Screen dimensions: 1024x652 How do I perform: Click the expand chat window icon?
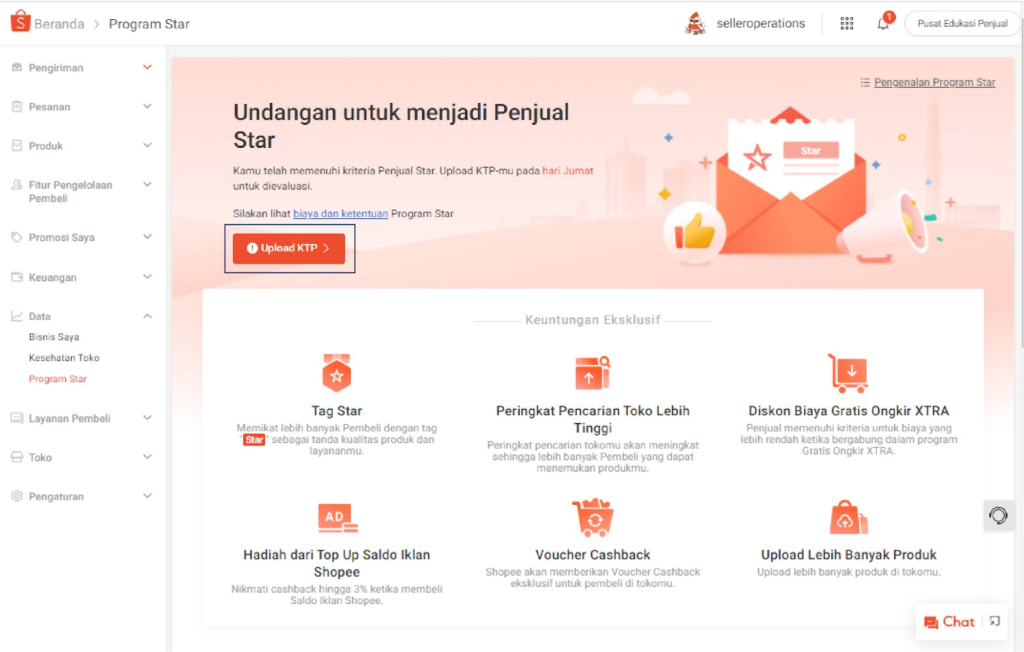pos(995,621)
